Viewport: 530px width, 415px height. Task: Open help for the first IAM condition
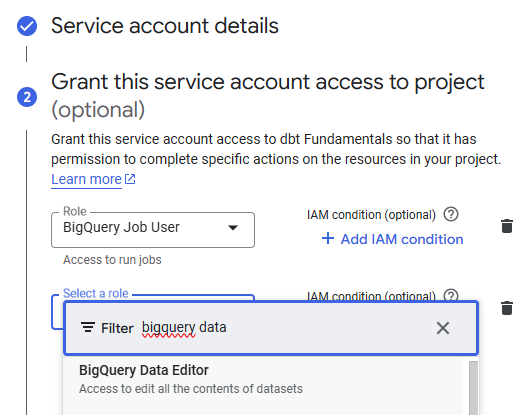[x=451, y=214]
